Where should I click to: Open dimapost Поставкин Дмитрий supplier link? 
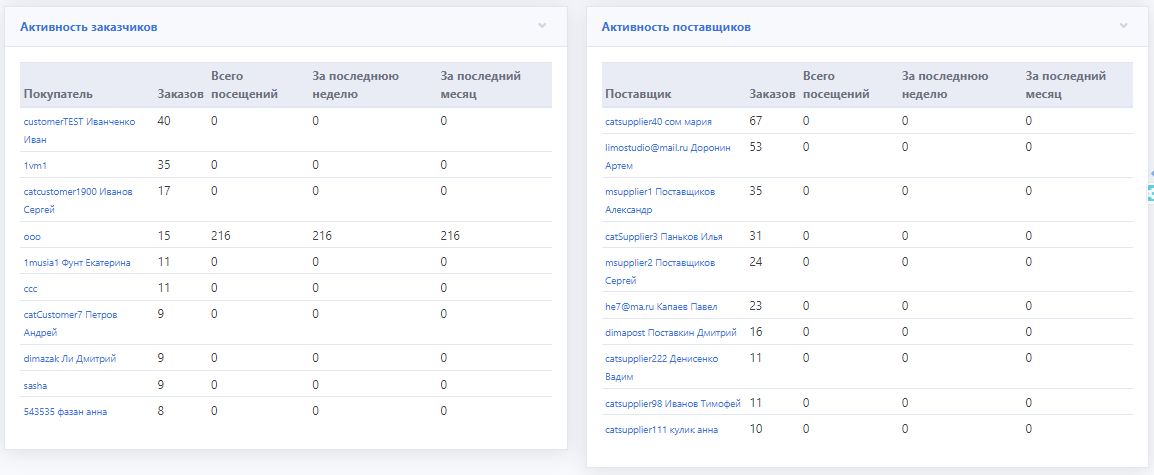[671, 332]
